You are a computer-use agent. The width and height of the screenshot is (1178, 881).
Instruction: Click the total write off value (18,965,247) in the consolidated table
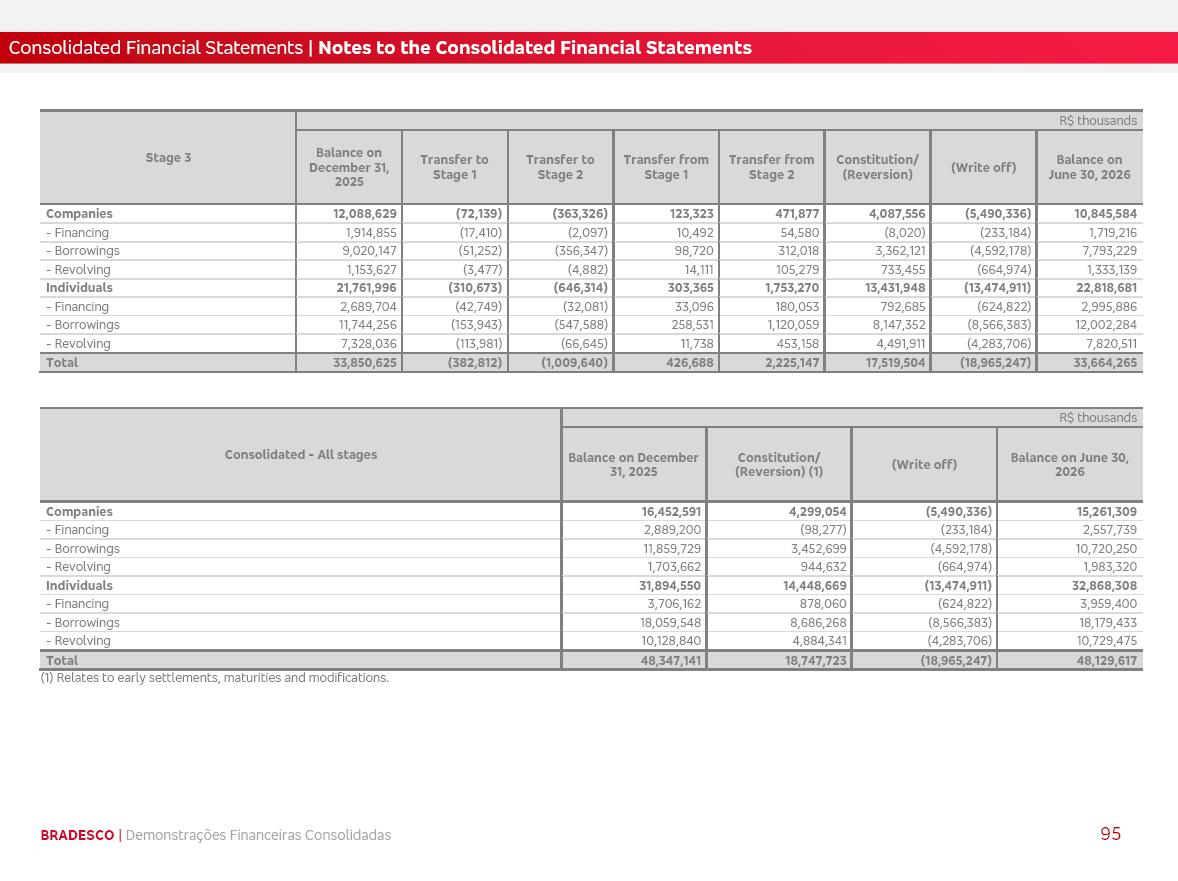tap(956, 661)
